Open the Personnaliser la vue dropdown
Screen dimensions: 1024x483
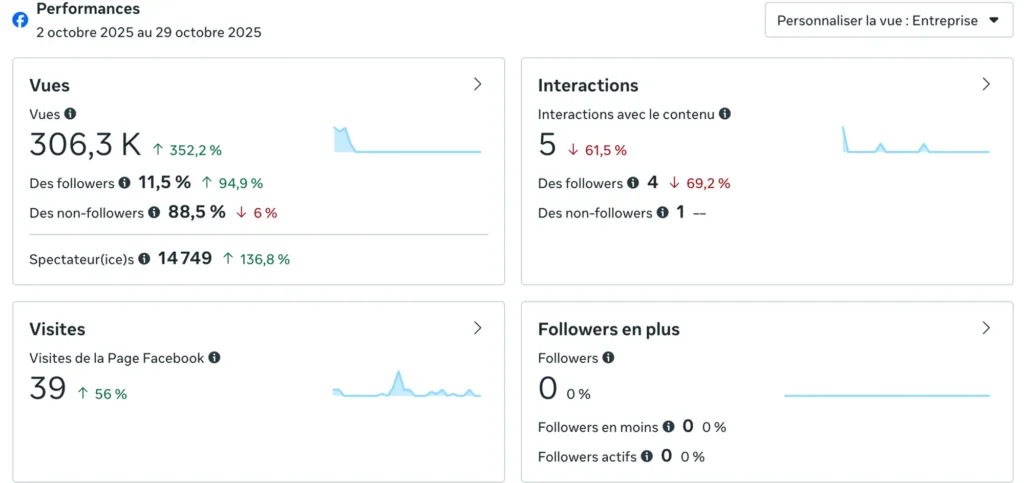888,20
